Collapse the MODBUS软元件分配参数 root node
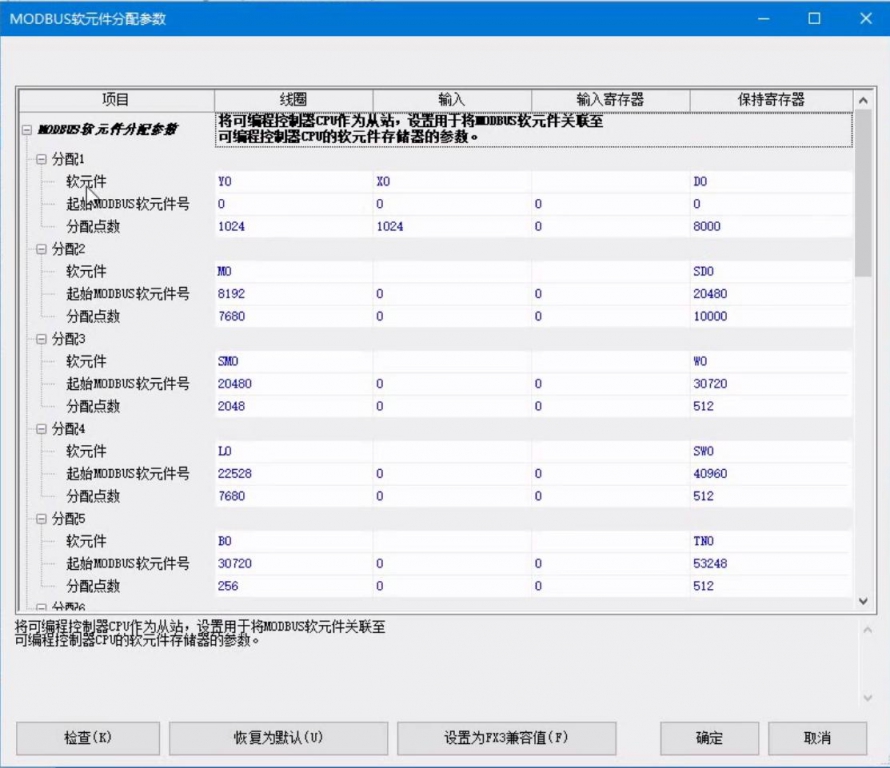The height and width of the screenshot is (768, 890). tap(27, 130)
